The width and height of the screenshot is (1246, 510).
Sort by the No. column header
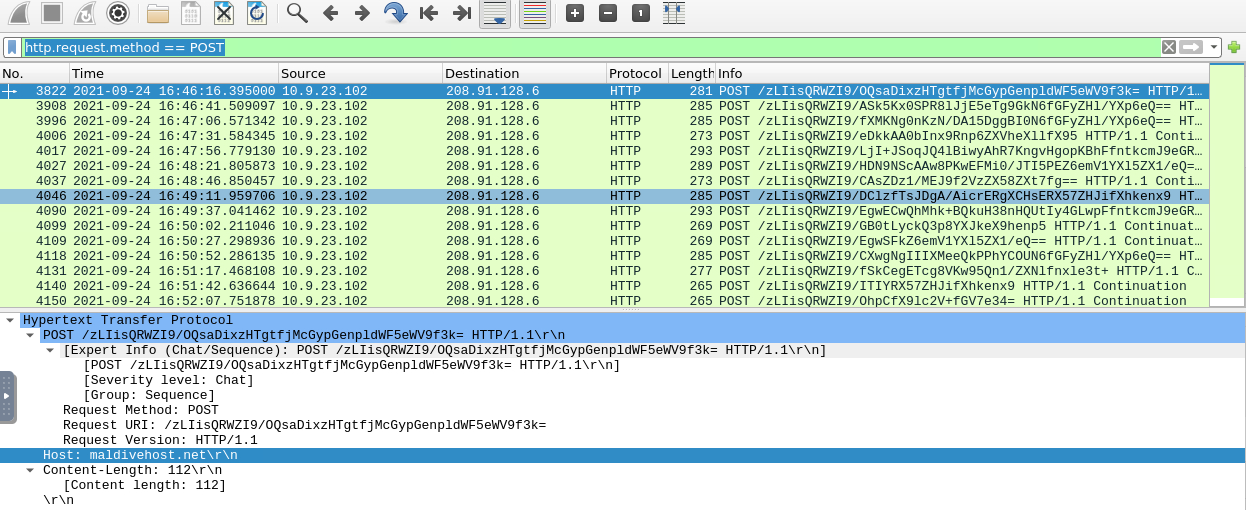coord(35,73)
